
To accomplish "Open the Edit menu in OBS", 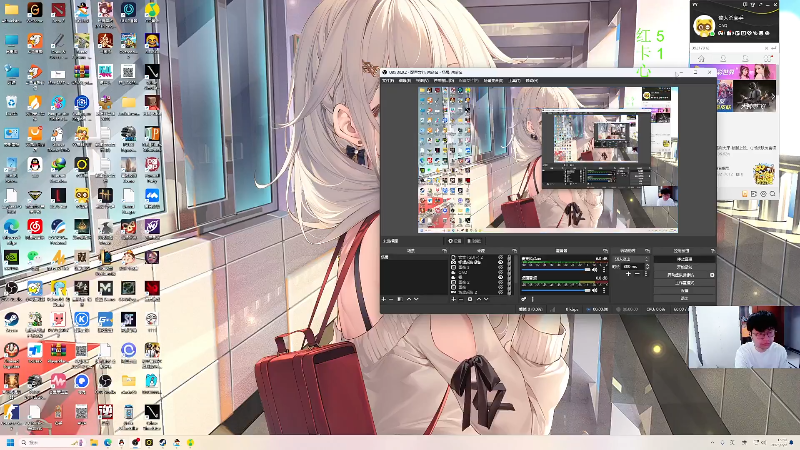I will pos(405,80).
